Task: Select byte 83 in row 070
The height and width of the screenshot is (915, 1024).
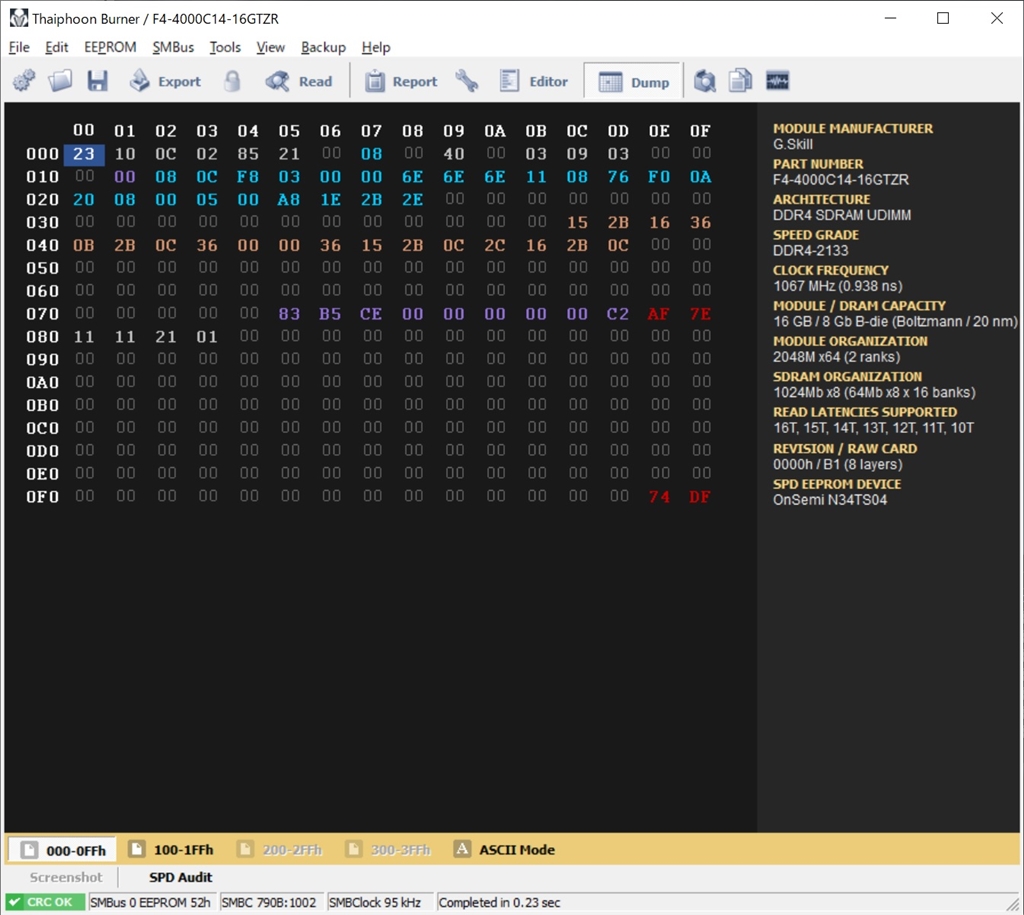Action: [289, 313]
